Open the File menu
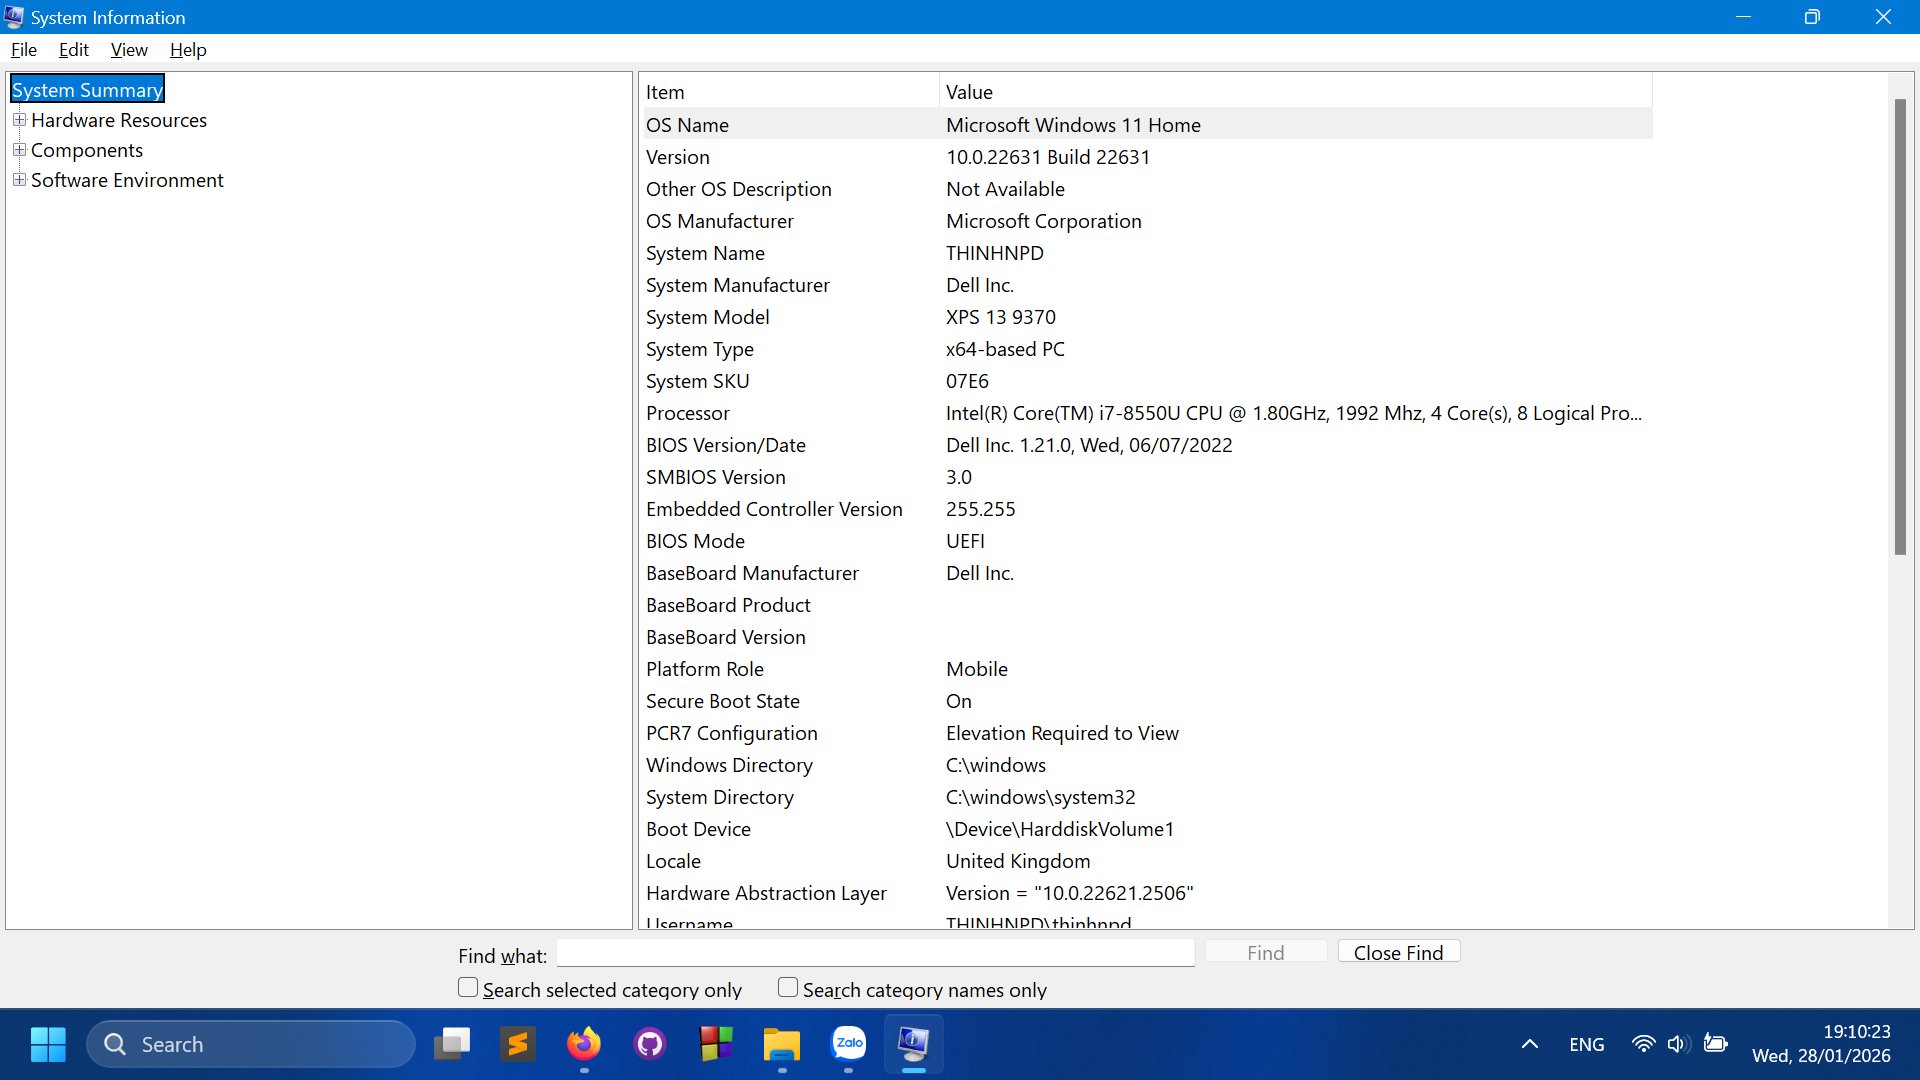Image resolution: width=1920 pixels, height=1080 pixels. tap(24, 50)
